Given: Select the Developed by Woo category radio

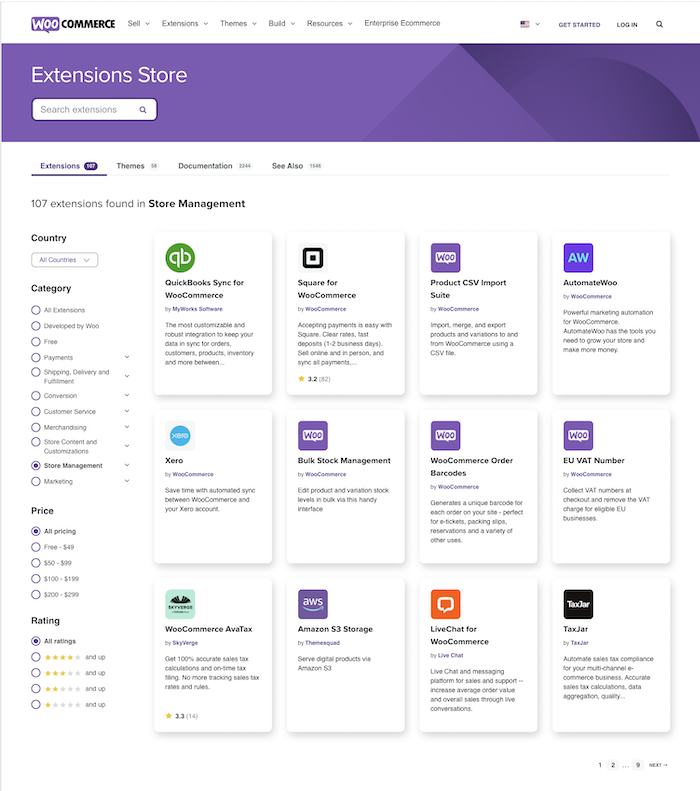Looking at the screenshot, I should click(x=36, y=326).
